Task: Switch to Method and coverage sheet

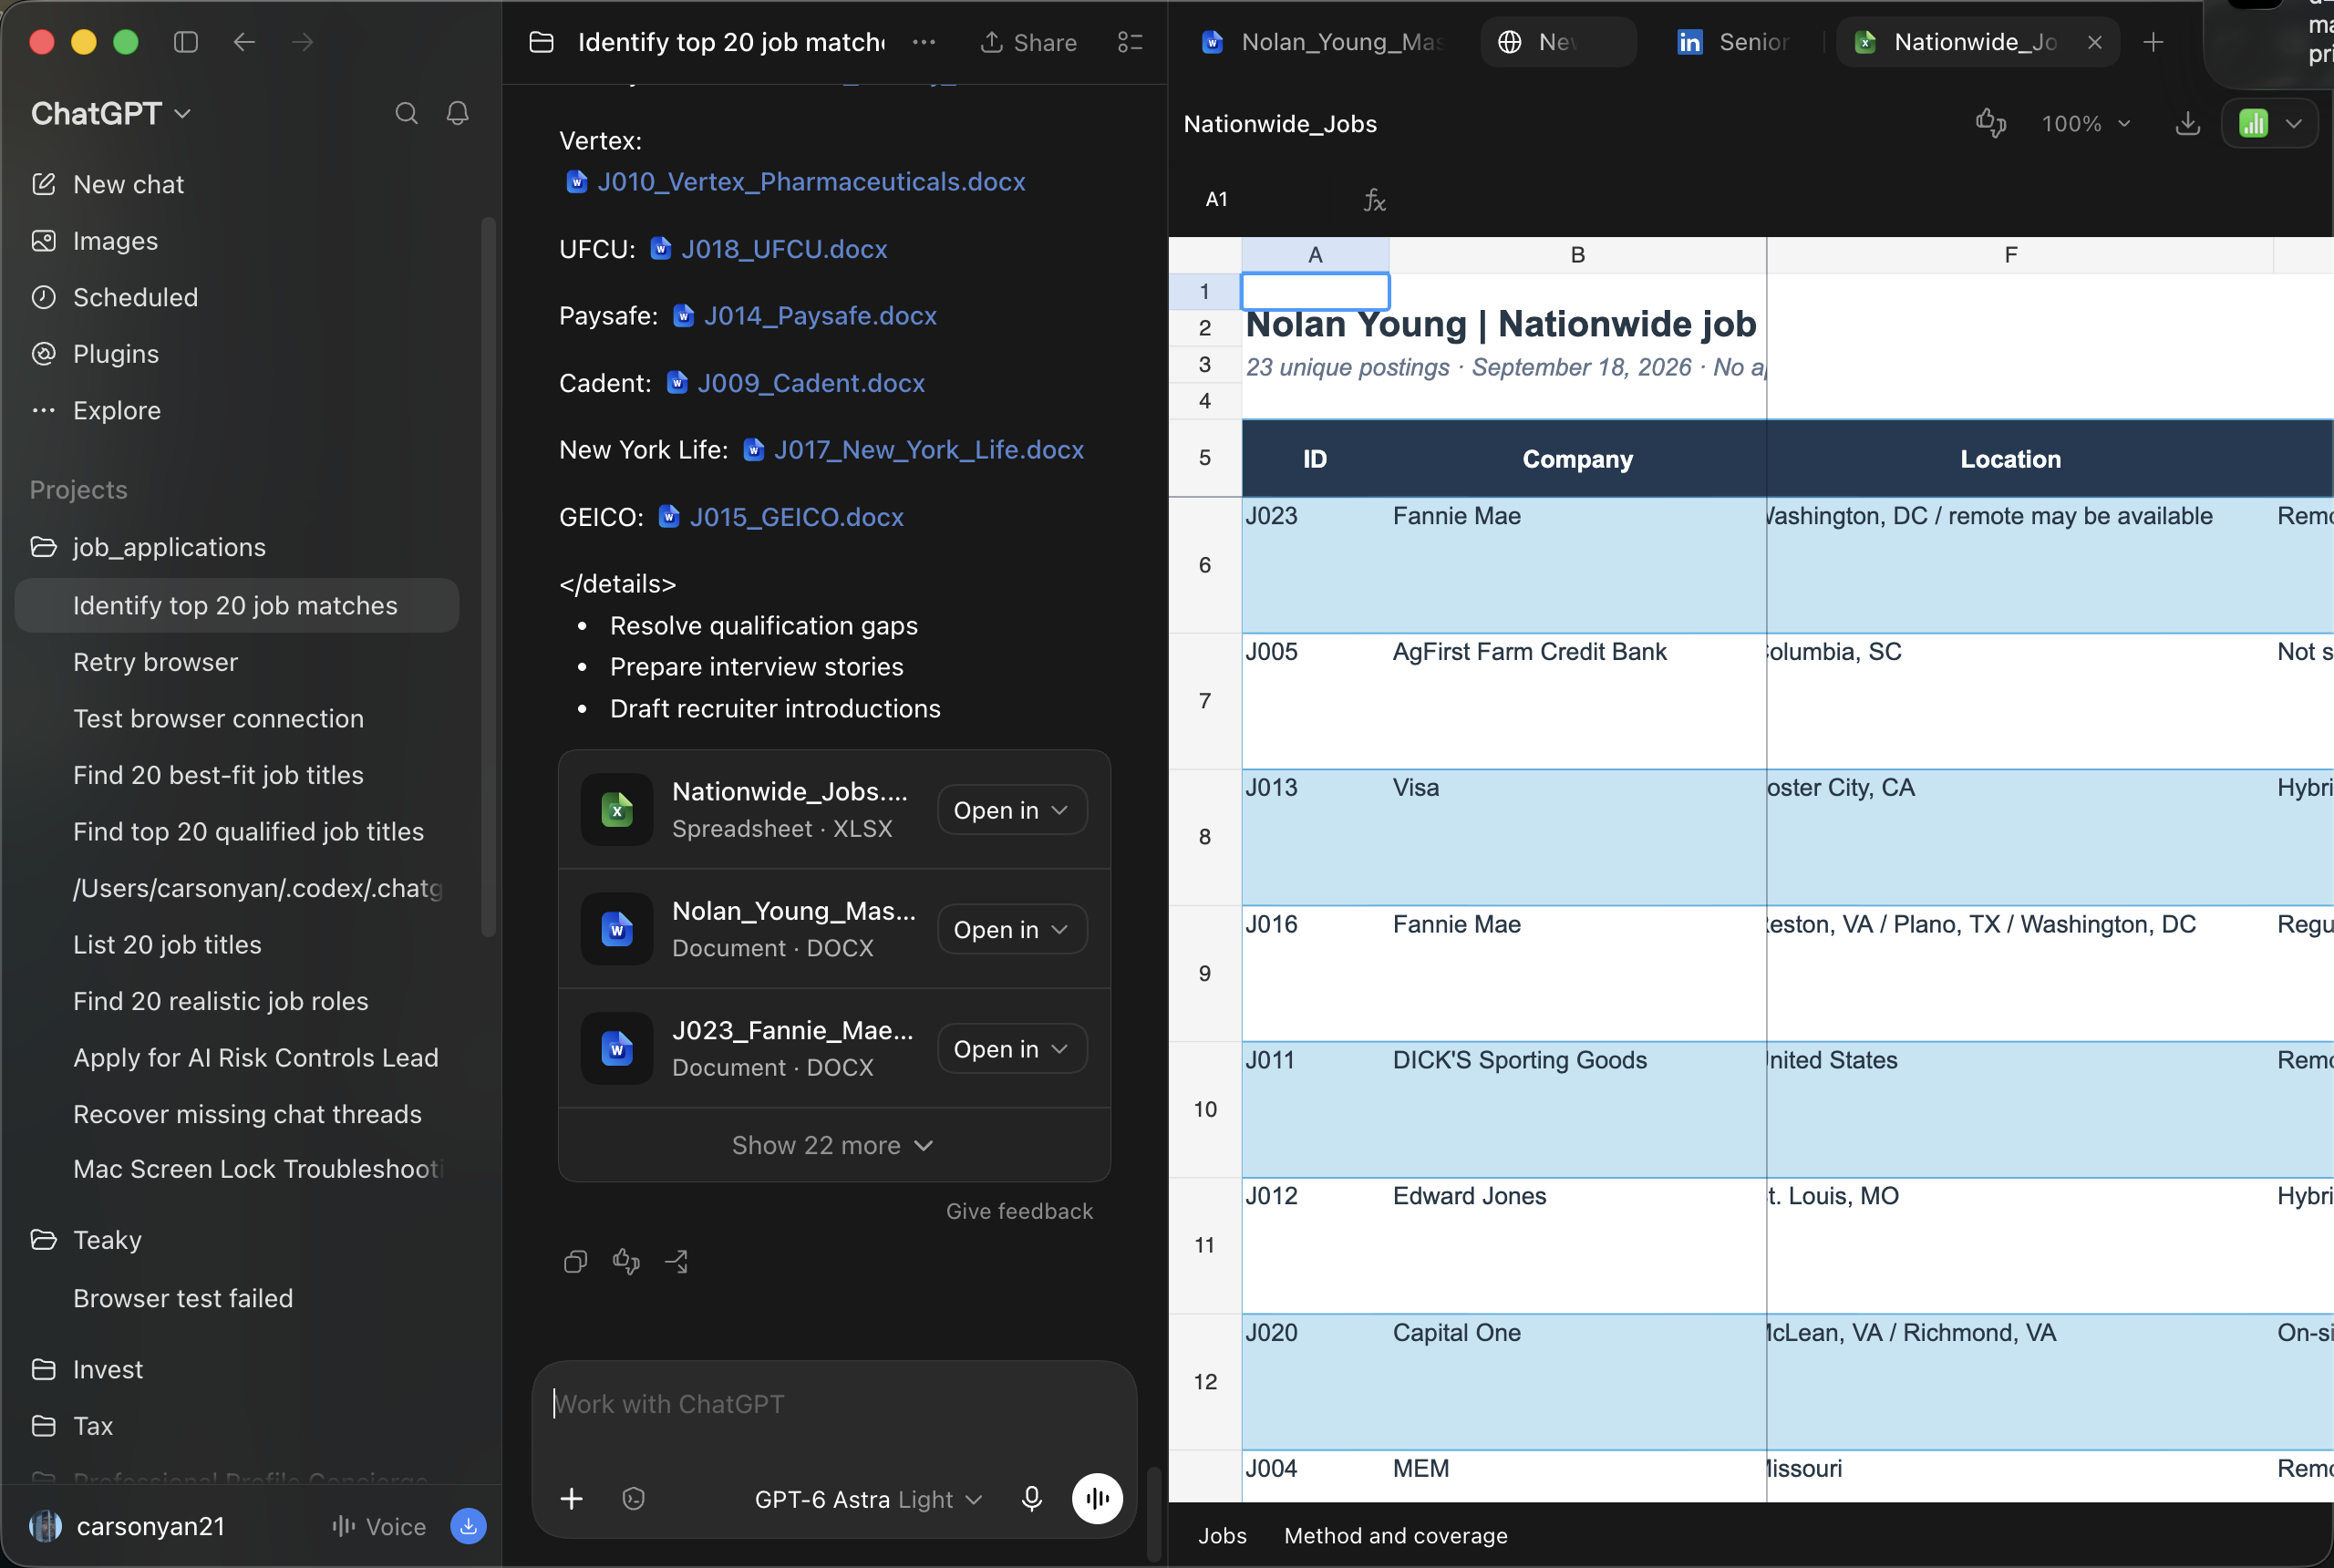Action: click(1395, 1536)
